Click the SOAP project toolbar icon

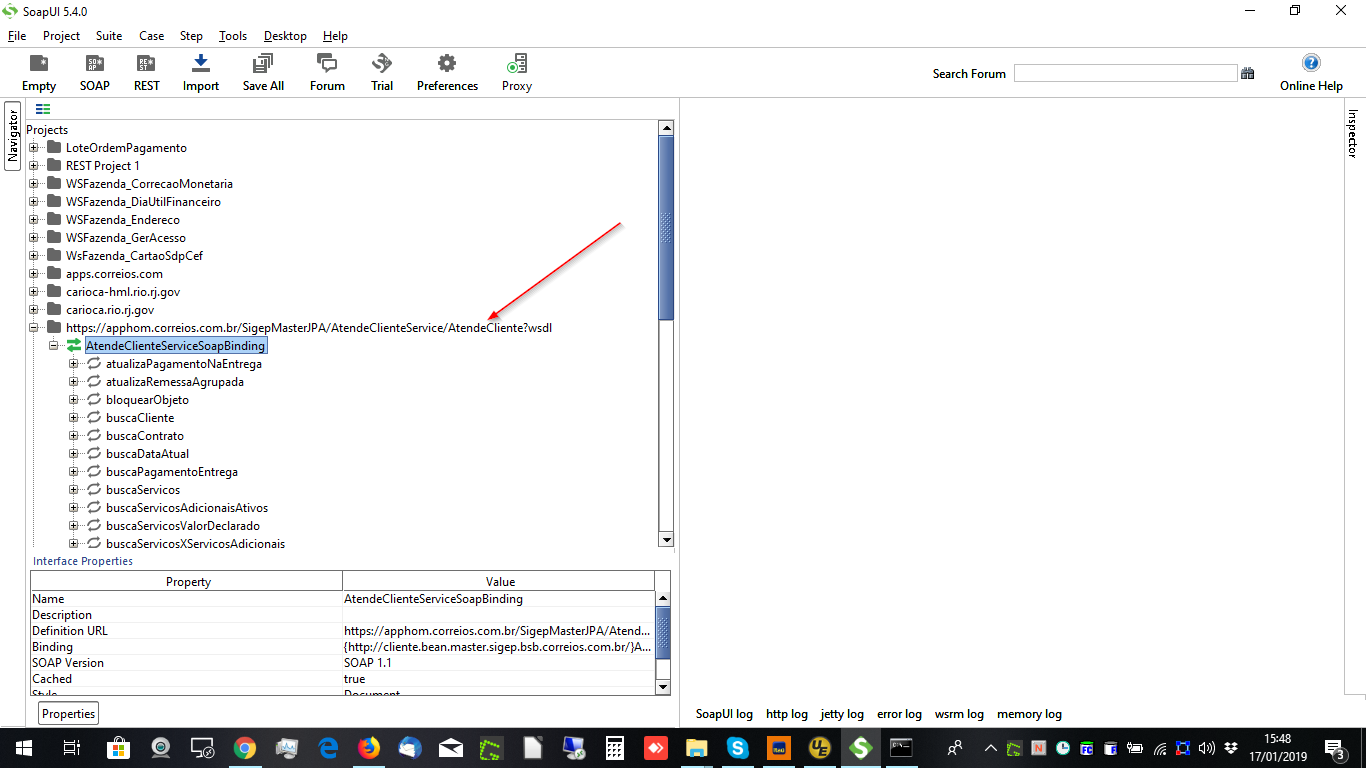point(95,64)
